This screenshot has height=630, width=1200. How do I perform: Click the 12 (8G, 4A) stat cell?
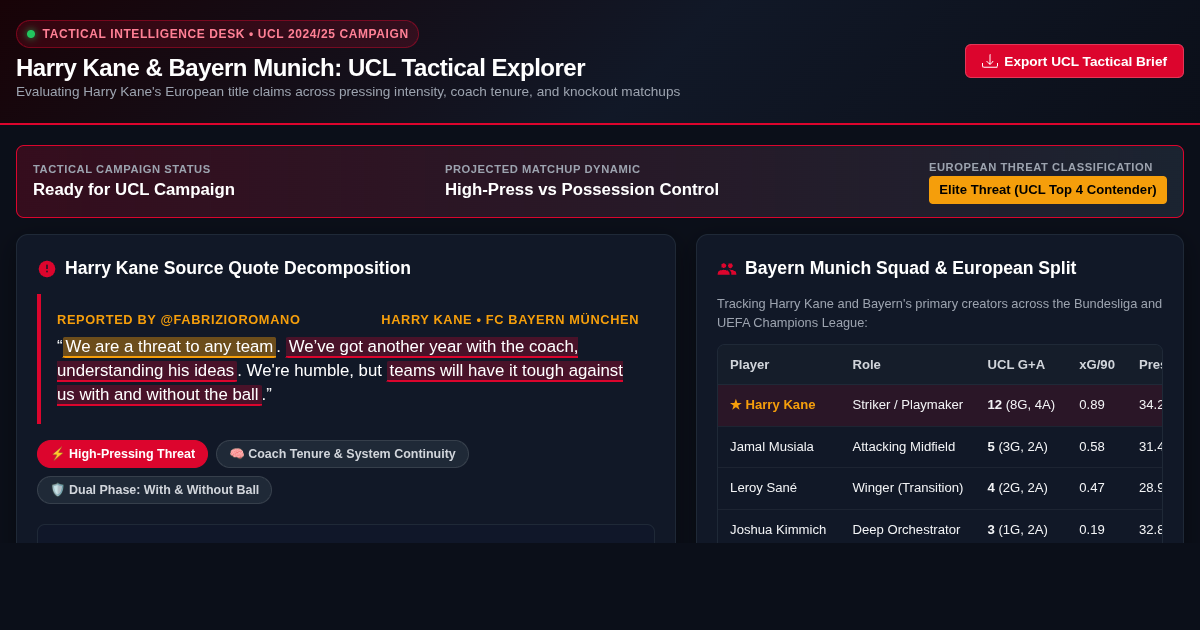click(x=1021, y=405)
